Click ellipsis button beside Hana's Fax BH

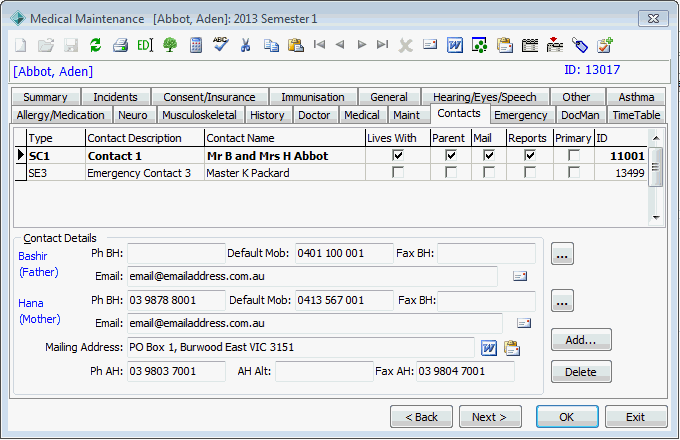point(562,301)
